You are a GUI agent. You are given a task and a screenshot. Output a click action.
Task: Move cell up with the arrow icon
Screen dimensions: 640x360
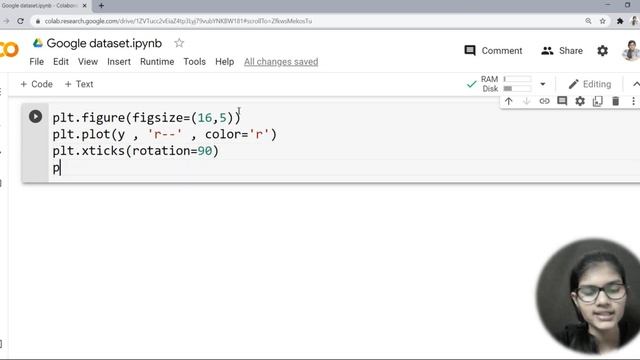(508, 101)
